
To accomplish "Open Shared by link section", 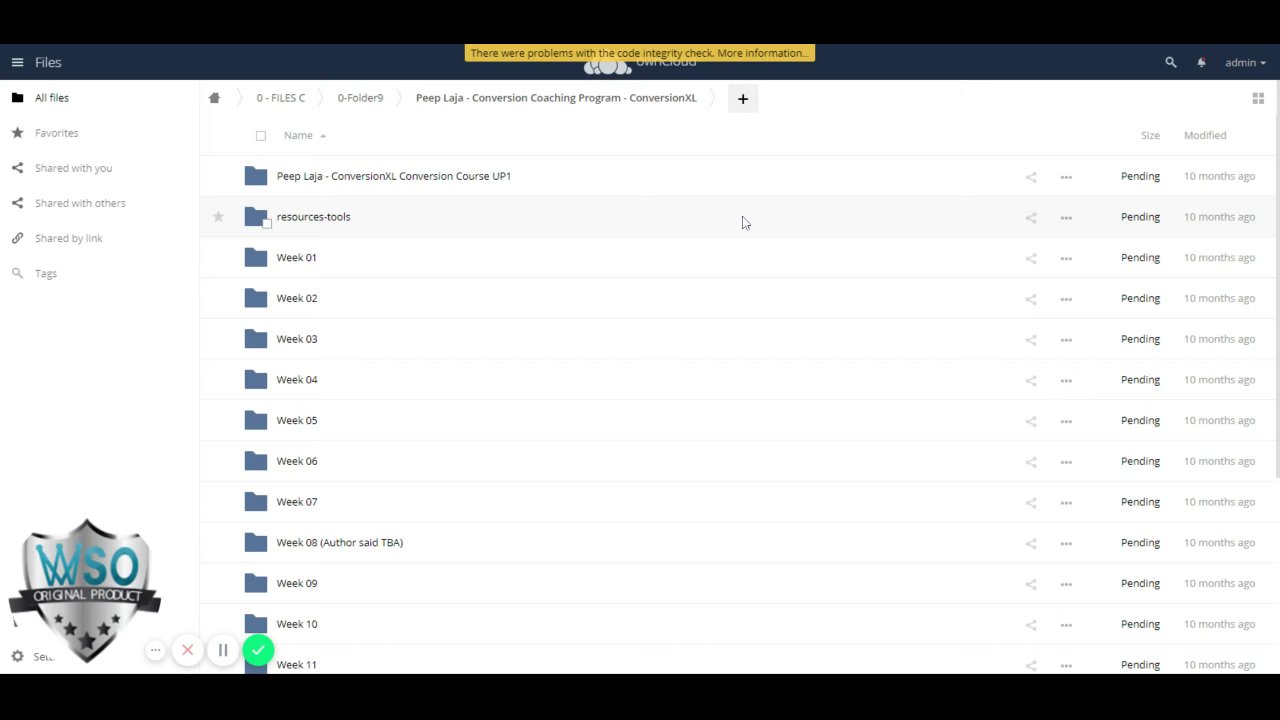I will click(68, 238).
